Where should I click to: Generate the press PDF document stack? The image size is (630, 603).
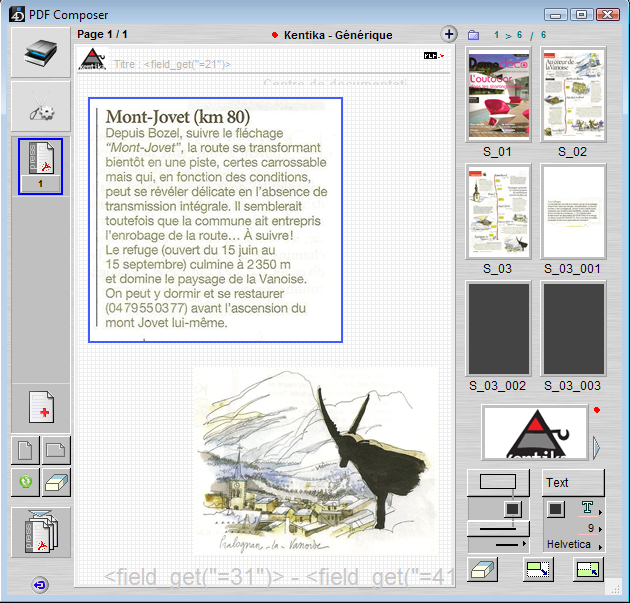tap(41, 532)
